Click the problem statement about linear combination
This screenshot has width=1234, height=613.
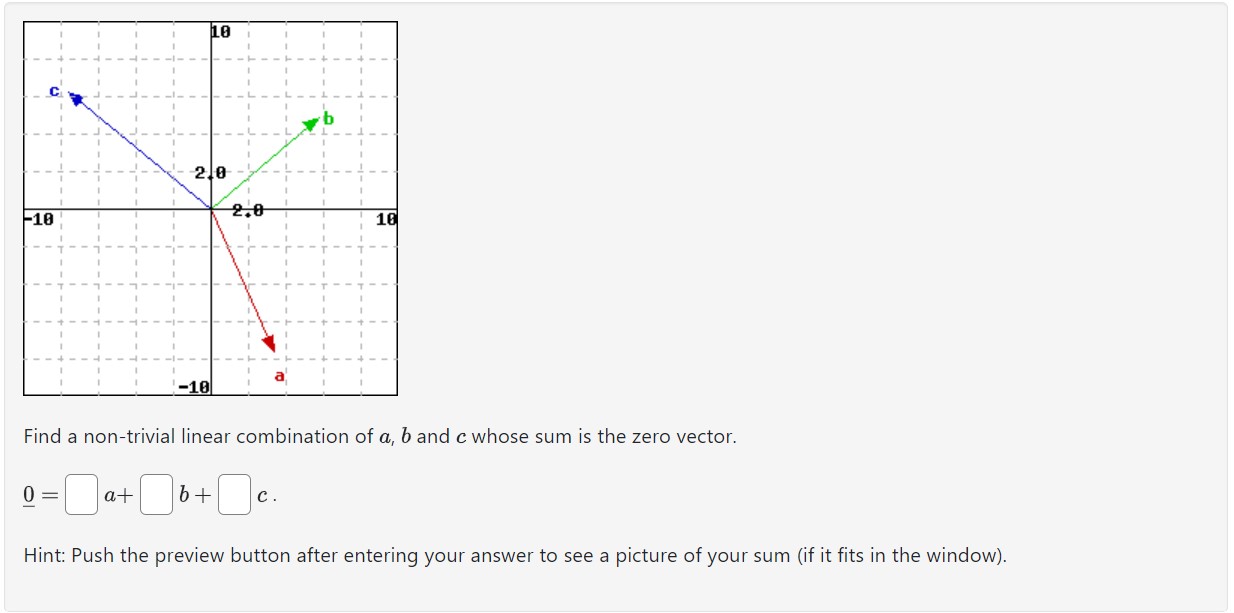tap(380, 436)
